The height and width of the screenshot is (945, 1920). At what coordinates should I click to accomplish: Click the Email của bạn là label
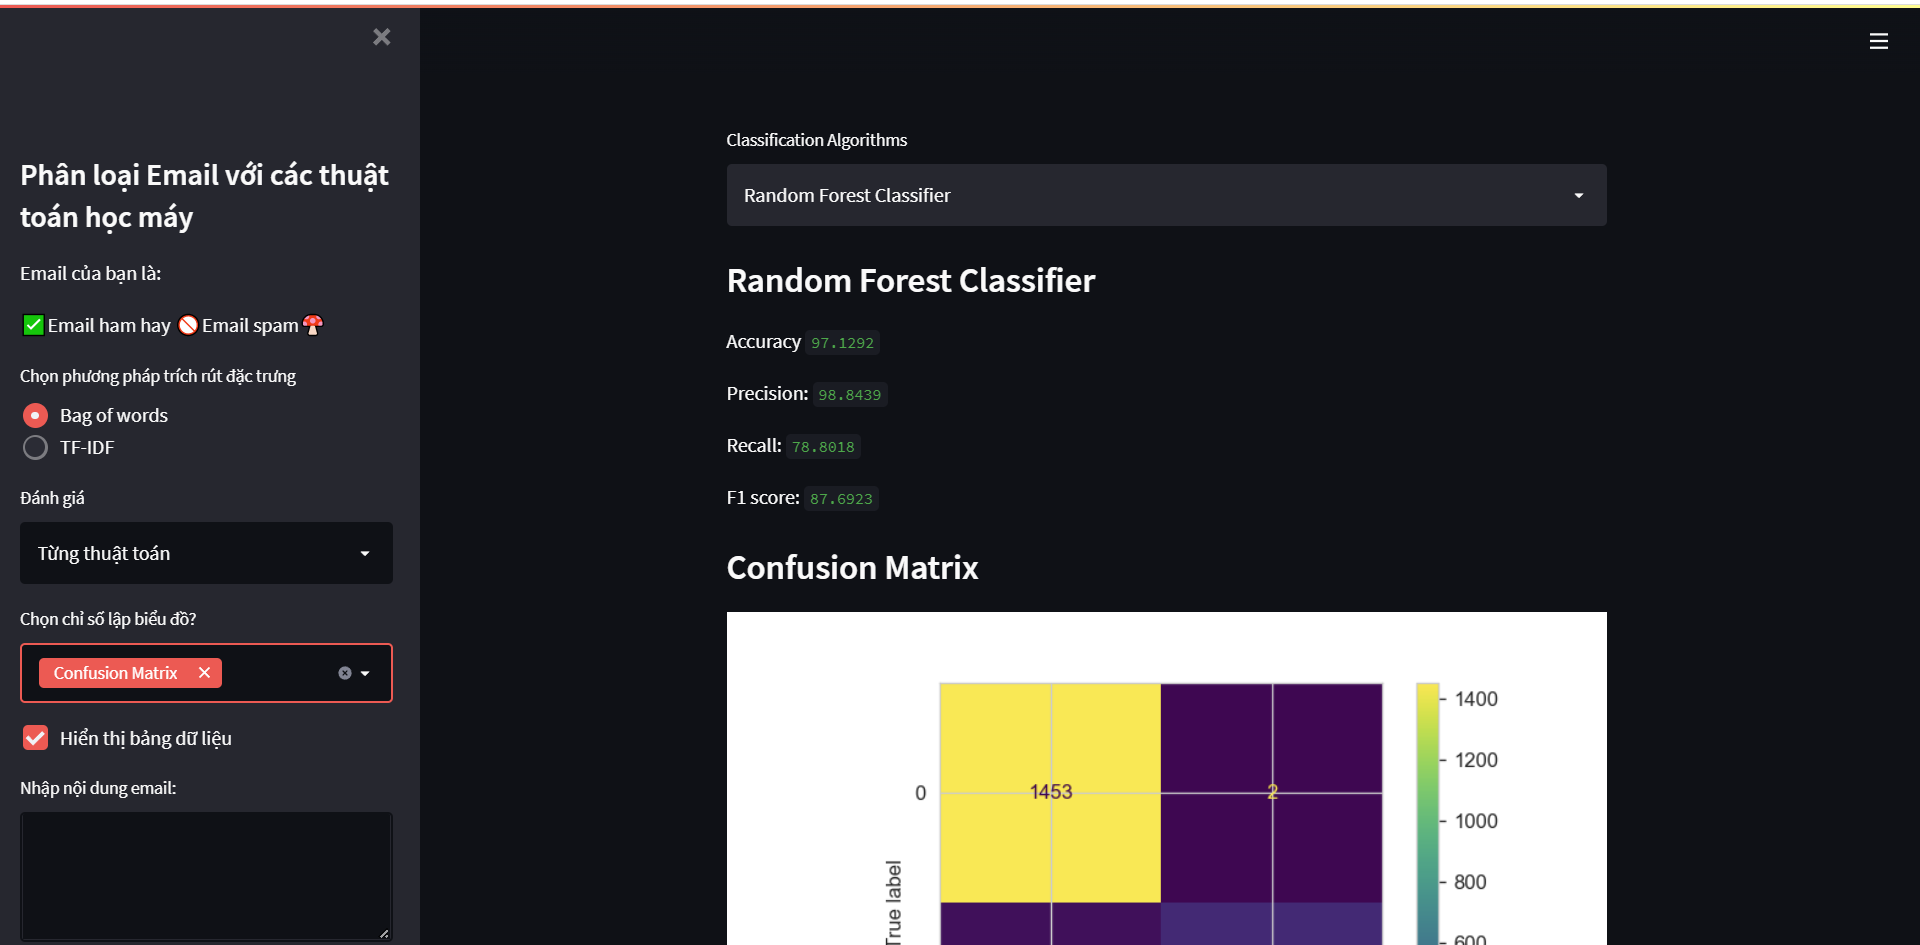click(90, 273)
